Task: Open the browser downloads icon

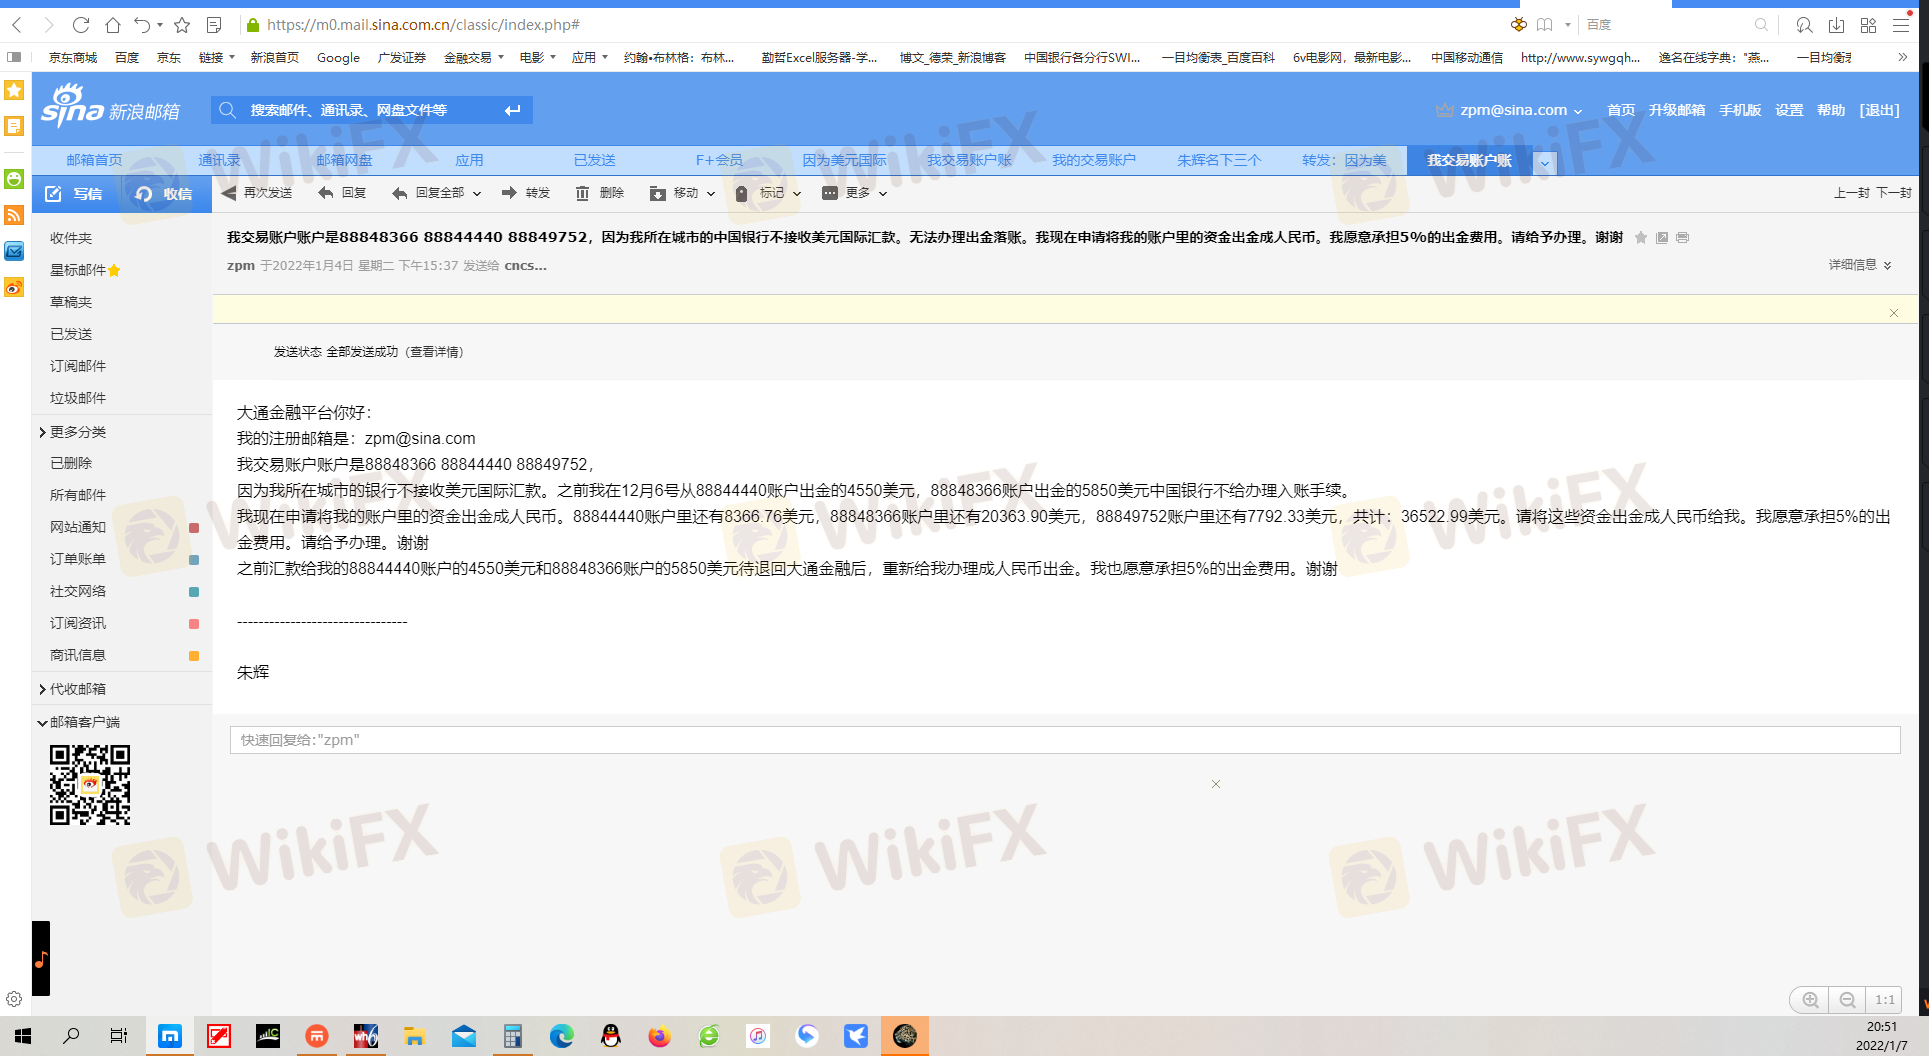Action: (x=1836, y=25)
